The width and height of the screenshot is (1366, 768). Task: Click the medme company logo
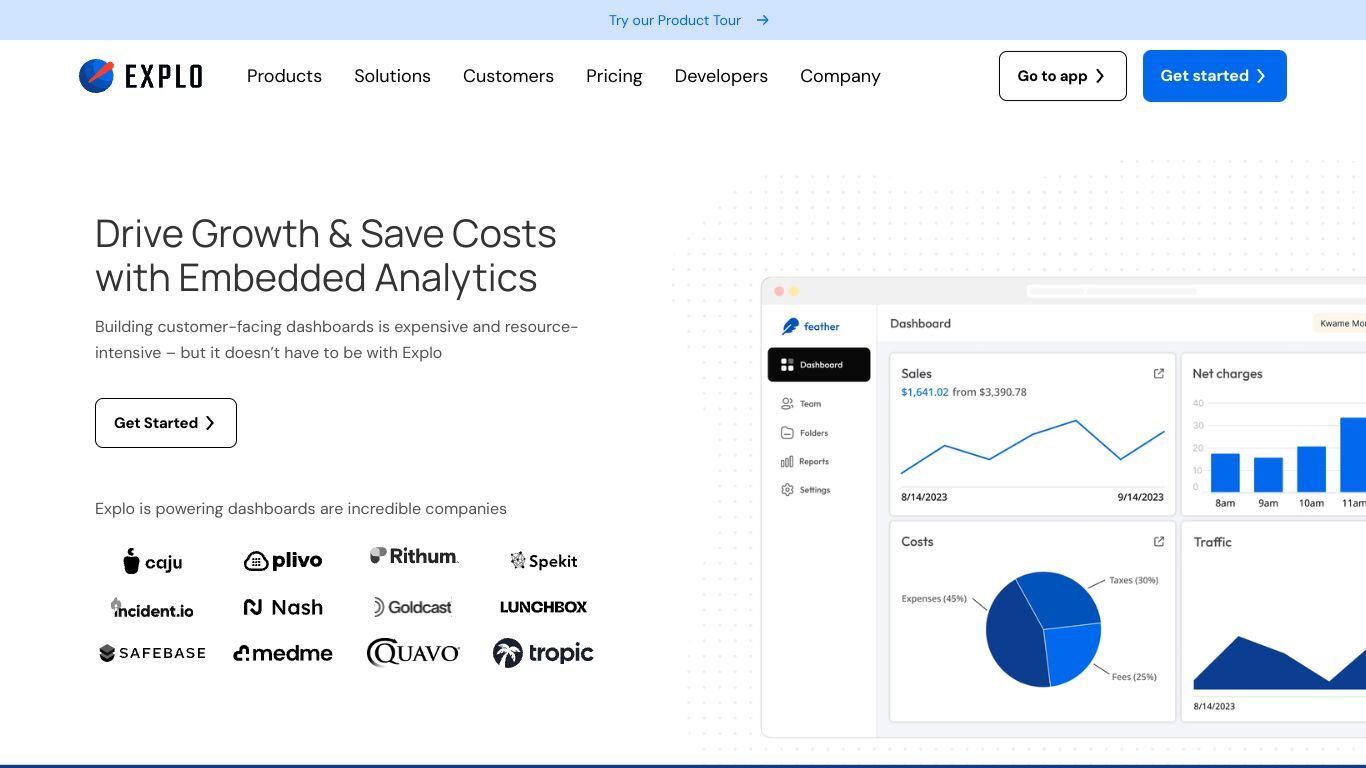(283, 653)
